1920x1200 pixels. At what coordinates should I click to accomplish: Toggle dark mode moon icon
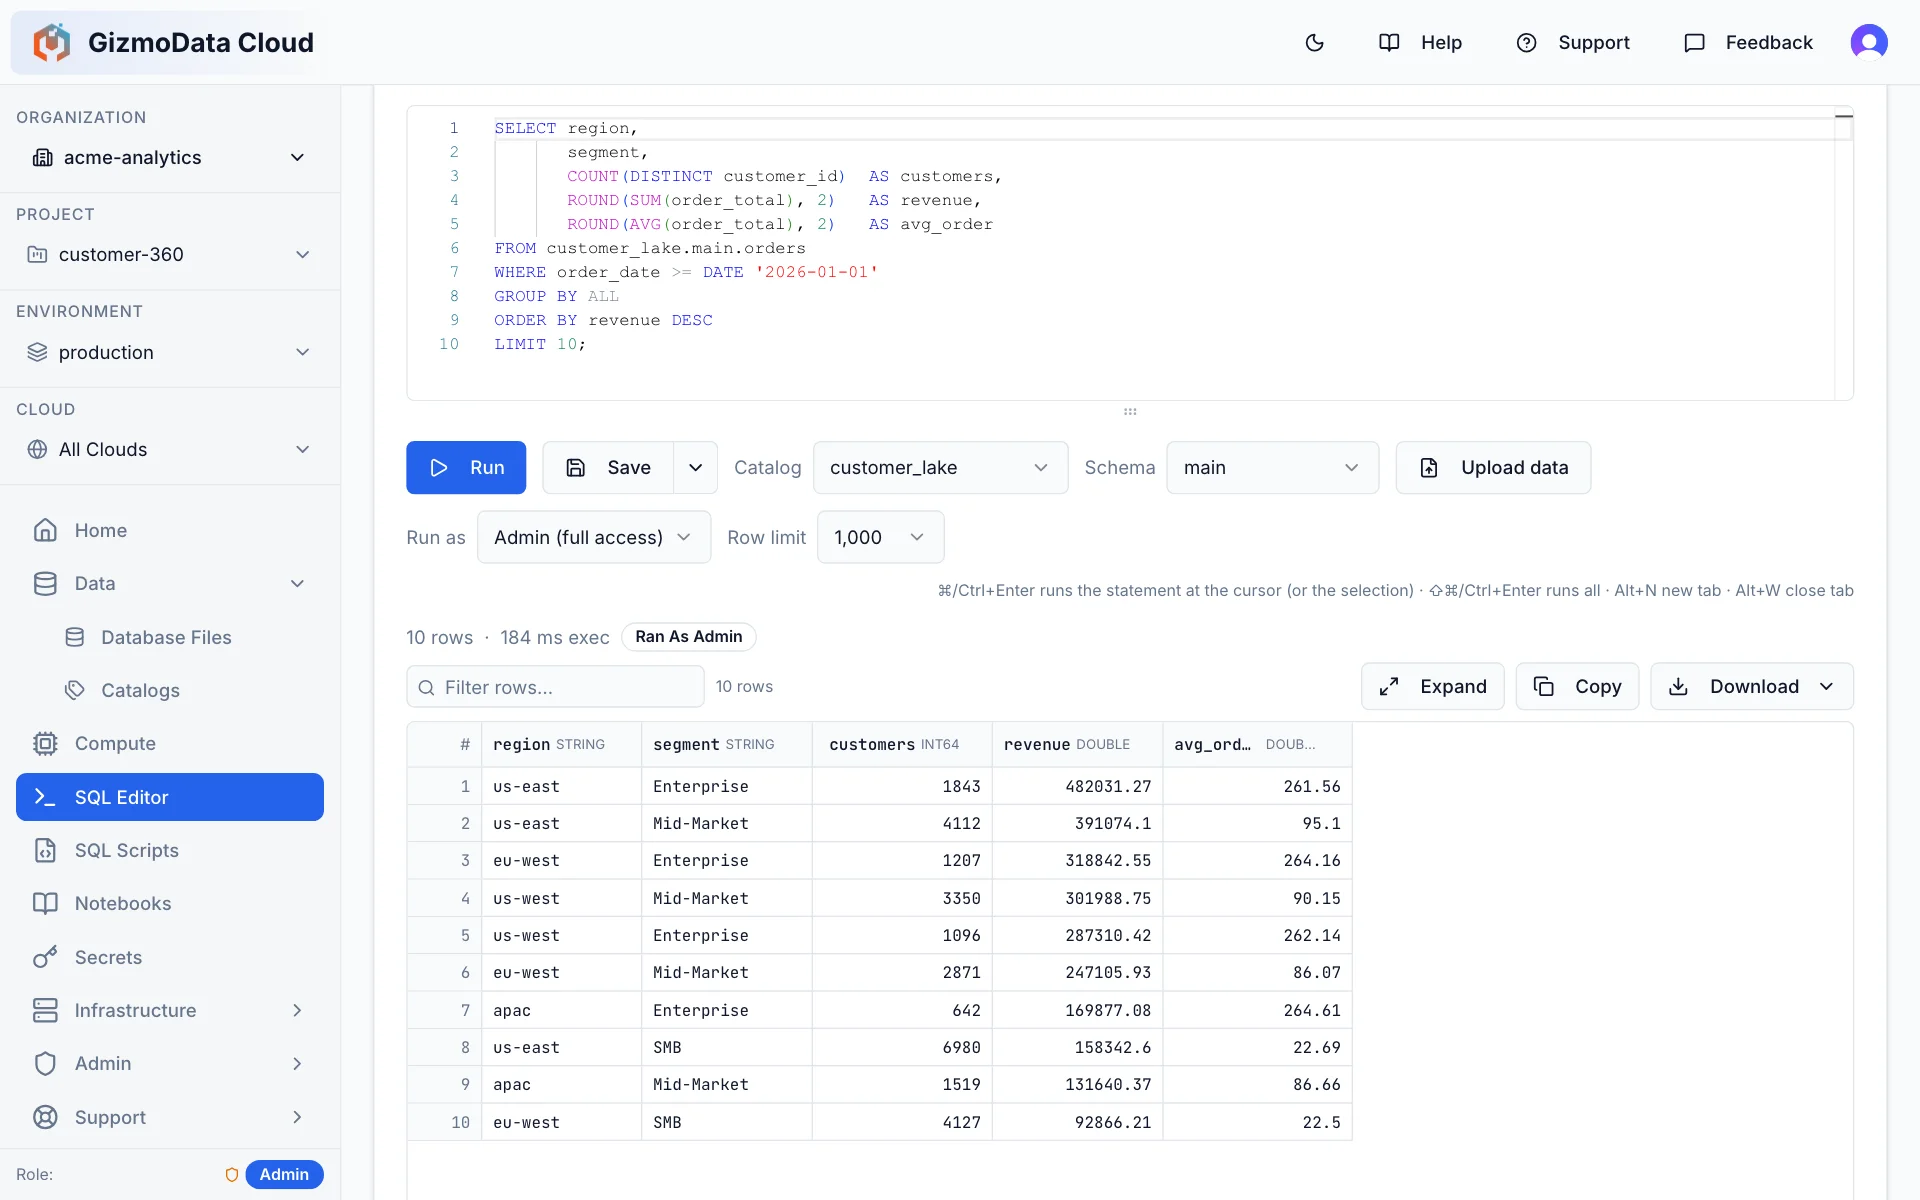coord(1315,43)
